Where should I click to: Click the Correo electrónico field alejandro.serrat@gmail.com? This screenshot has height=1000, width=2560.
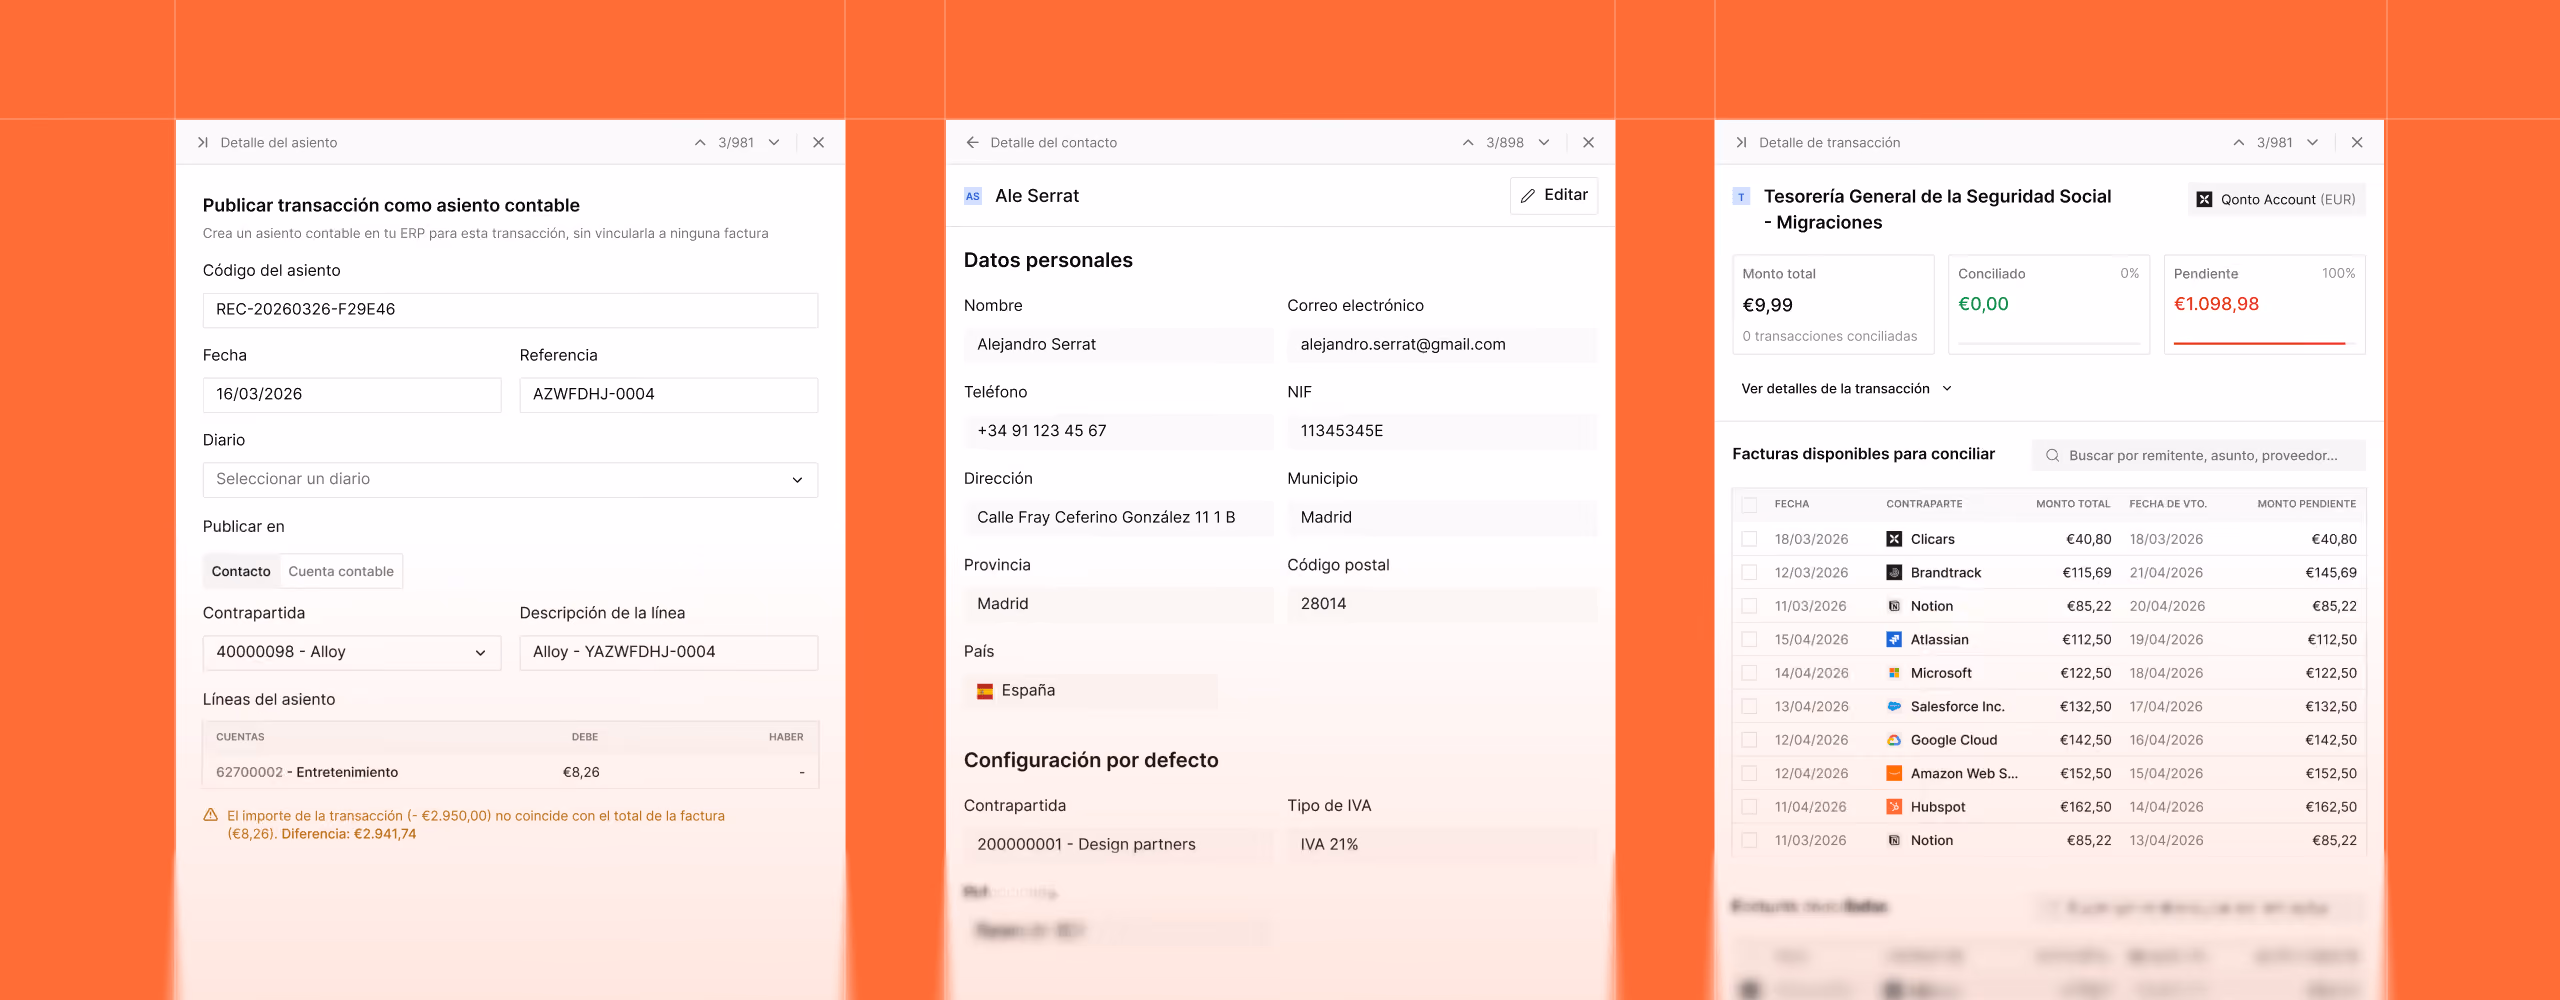pos(1442,345)
